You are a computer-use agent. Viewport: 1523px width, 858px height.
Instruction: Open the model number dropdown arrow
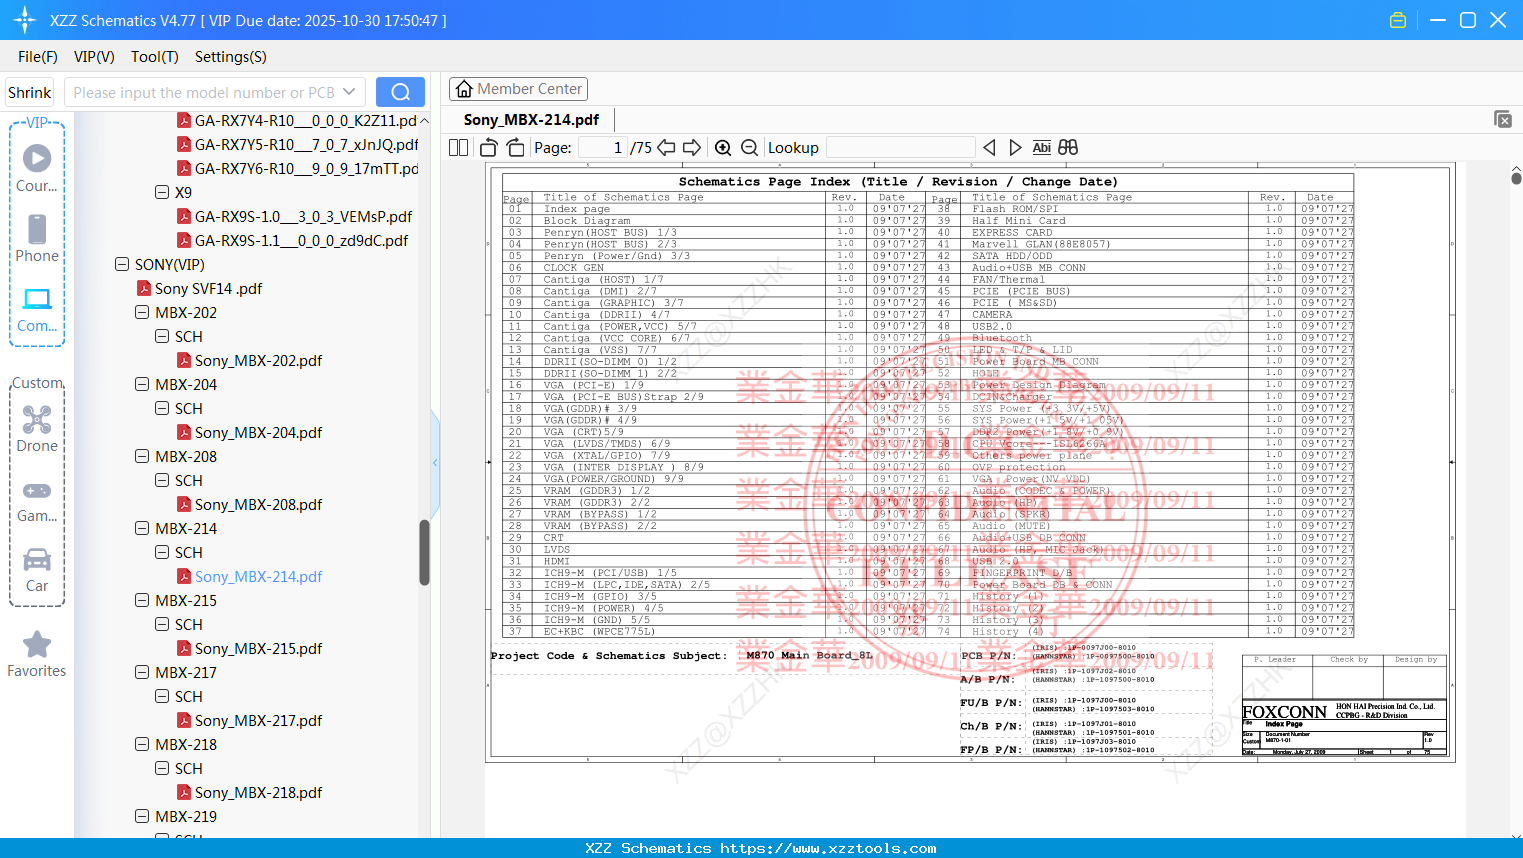(x=349, y=92)
